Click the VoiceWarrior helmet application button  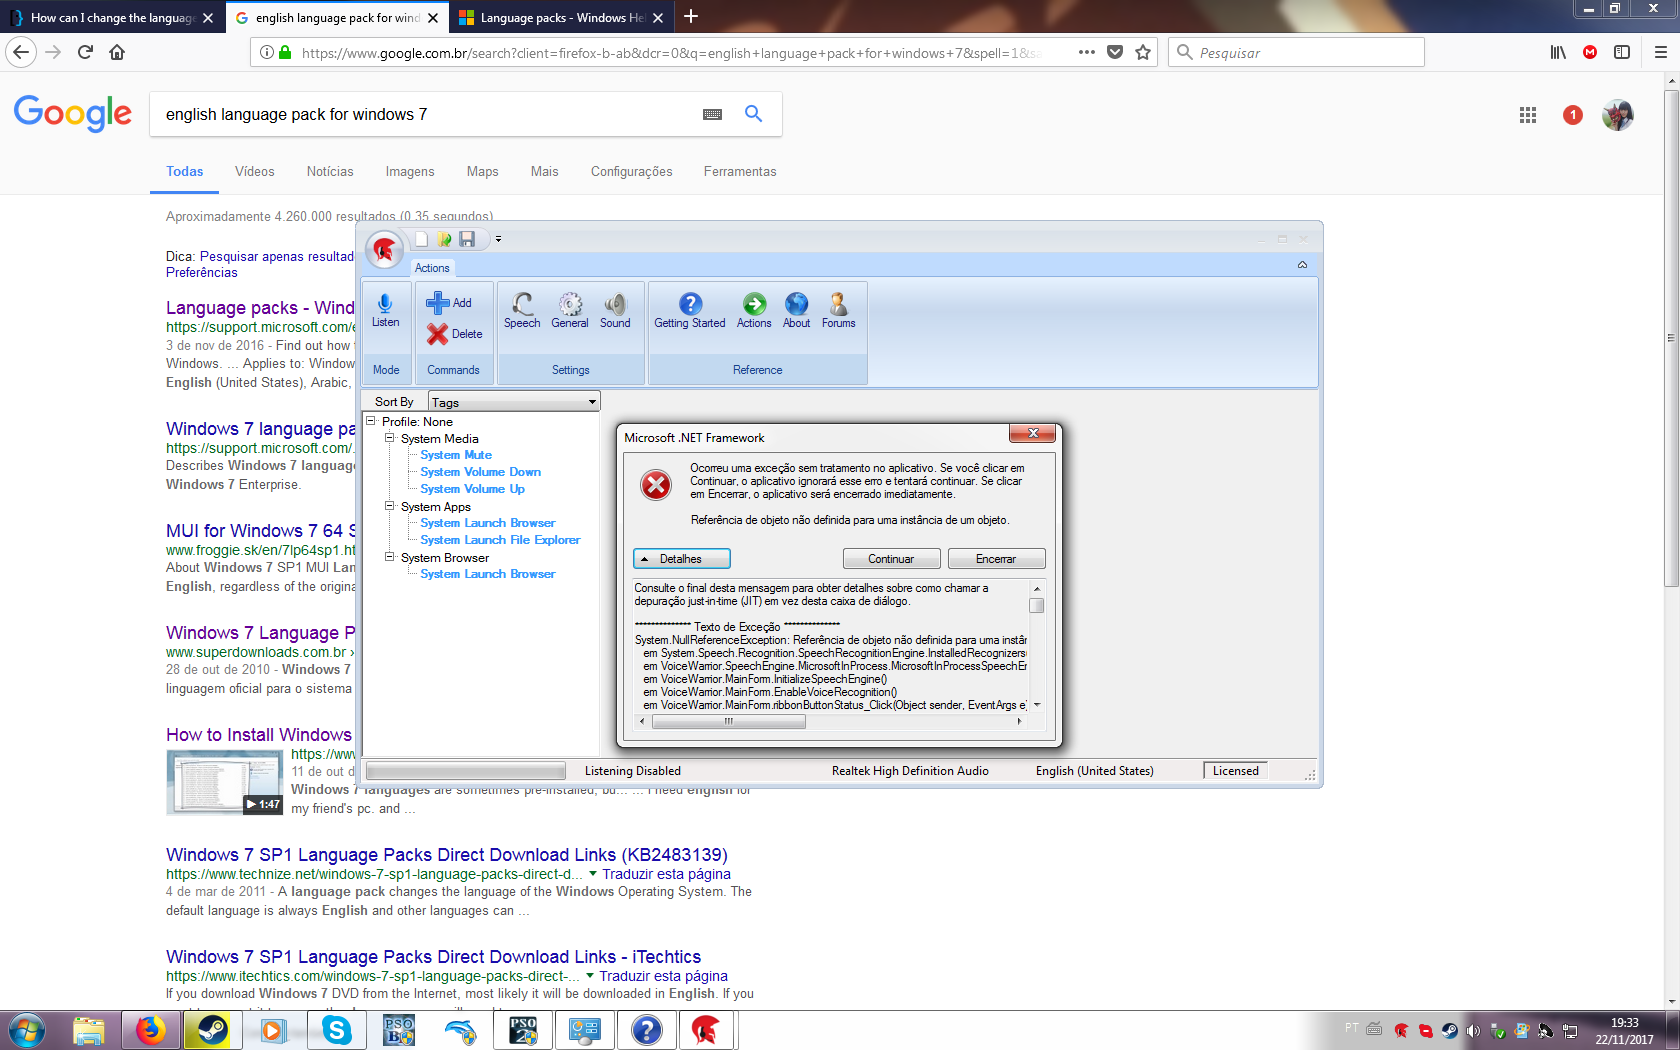(385, 249)
